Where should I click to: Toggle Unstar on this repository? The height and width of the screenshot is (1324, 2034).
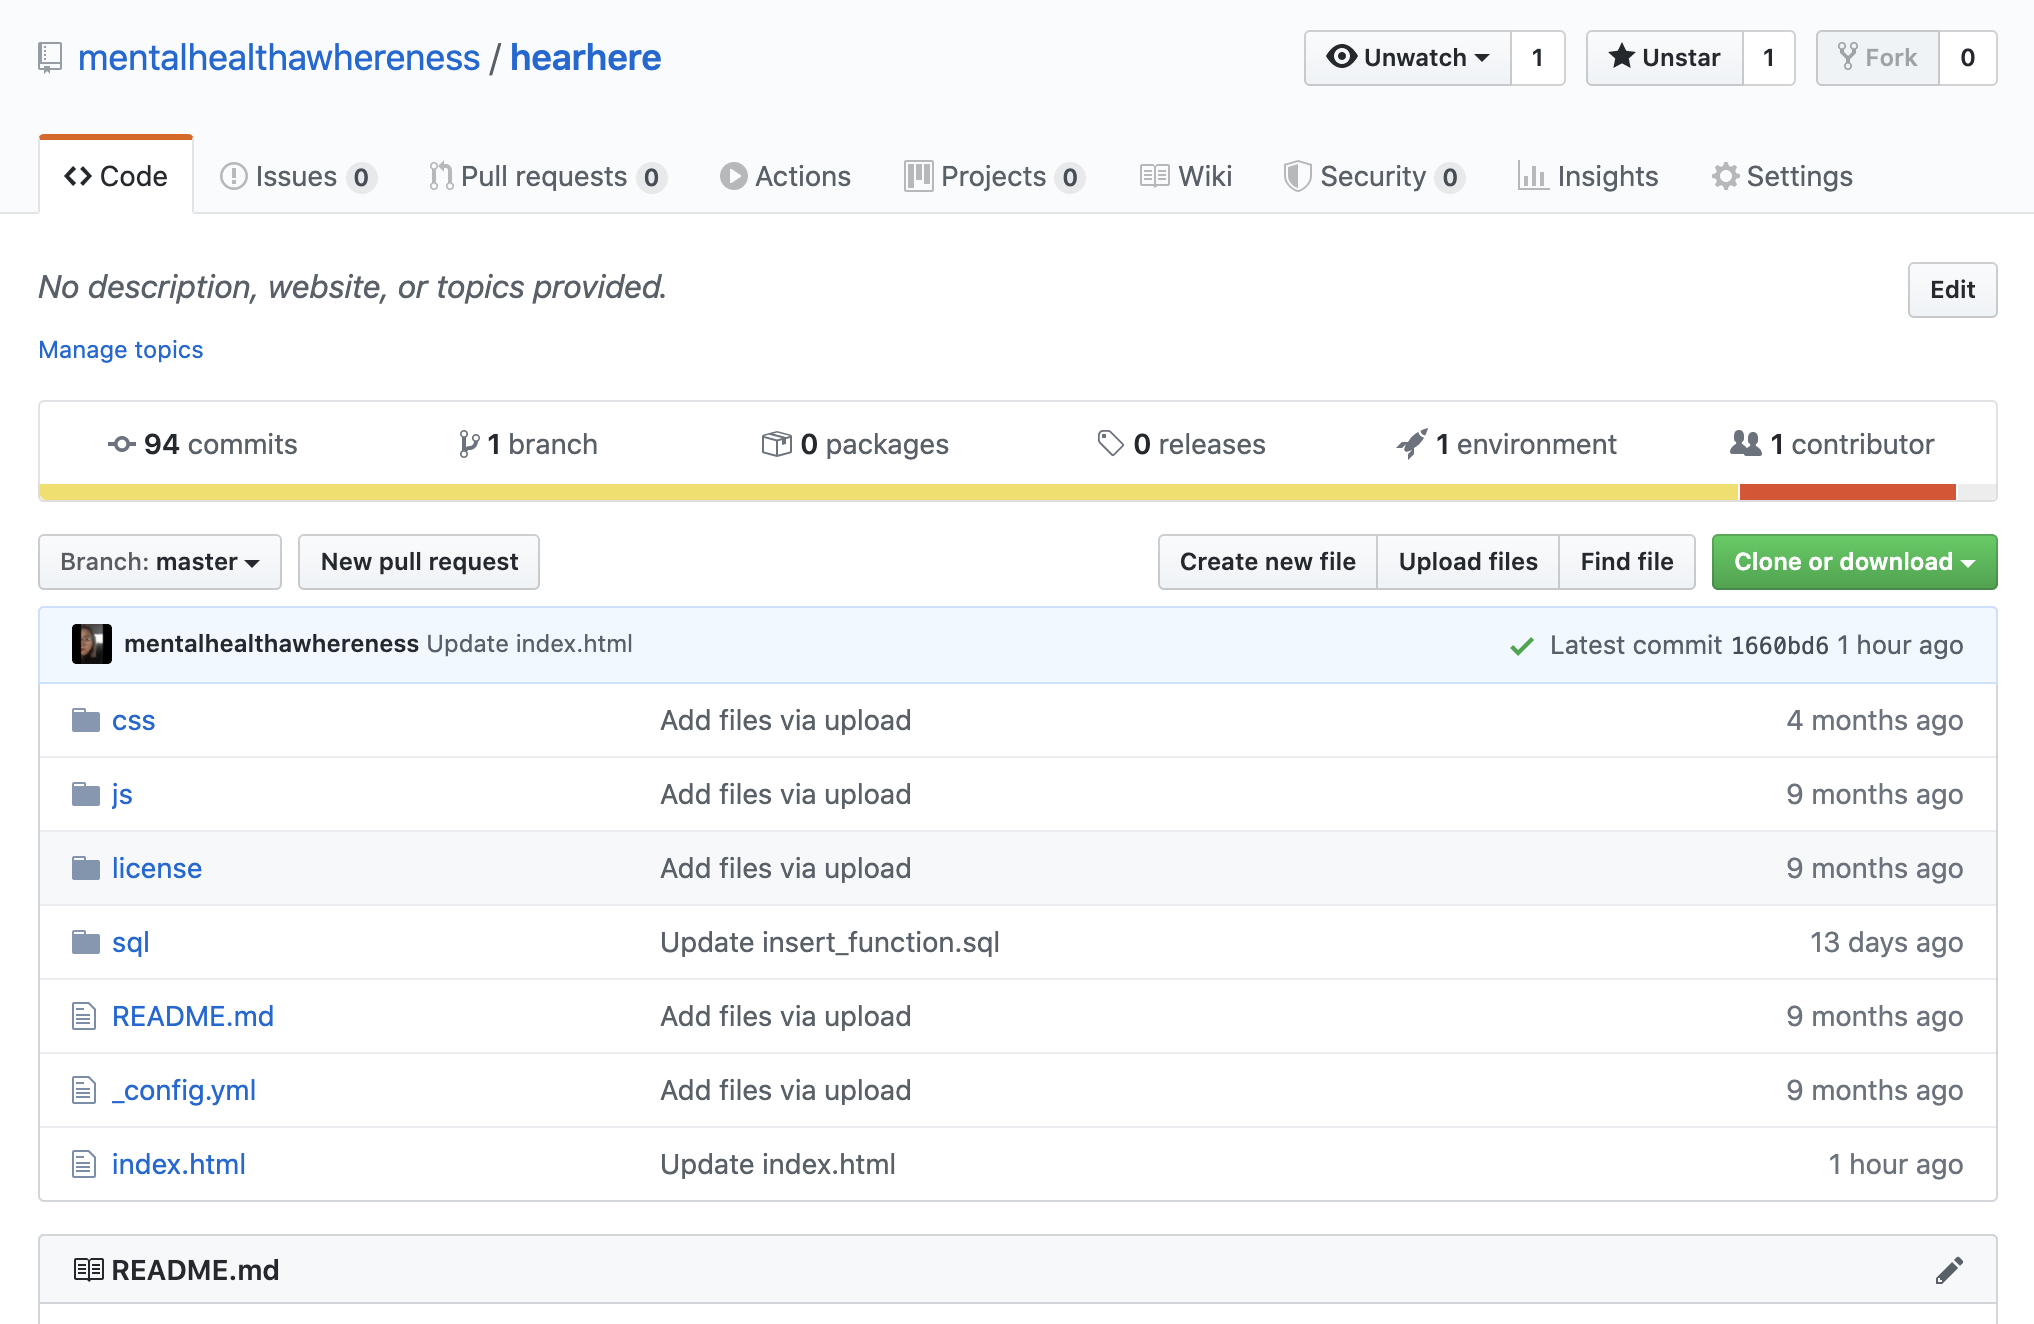point(1665,58)
